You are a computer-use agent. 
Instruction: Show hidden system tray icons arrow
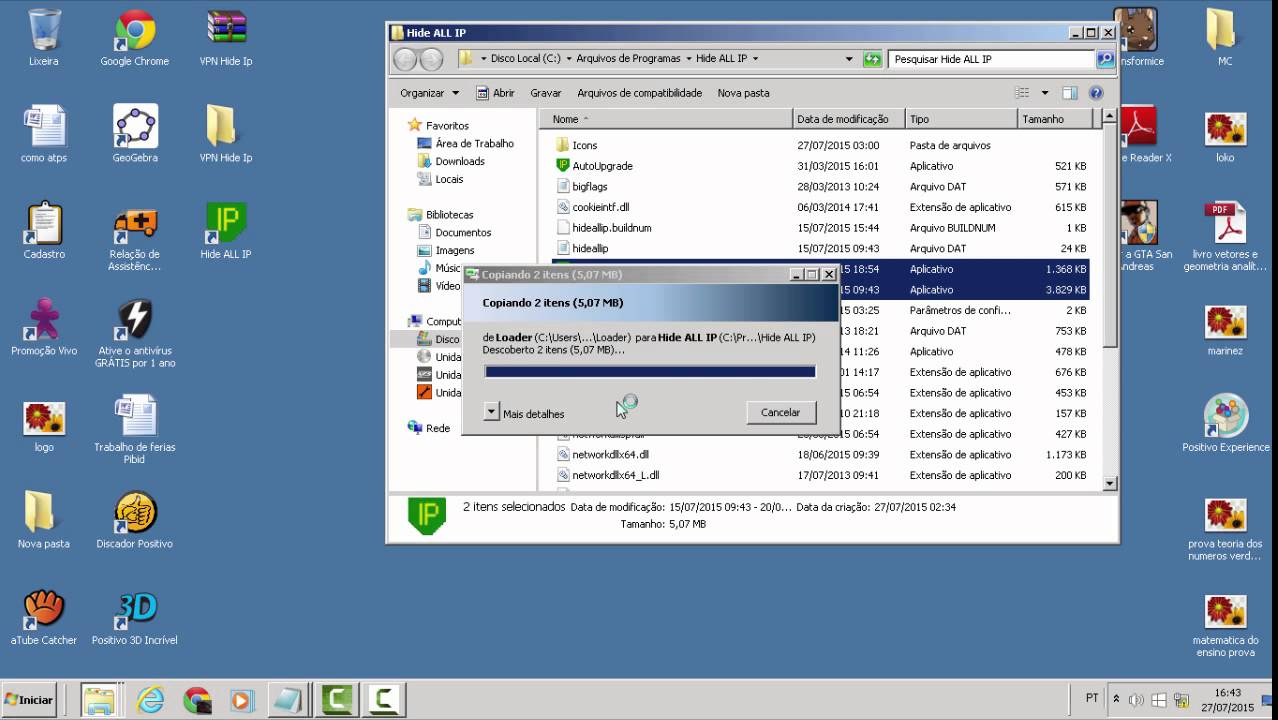(x=1117, y=699)
